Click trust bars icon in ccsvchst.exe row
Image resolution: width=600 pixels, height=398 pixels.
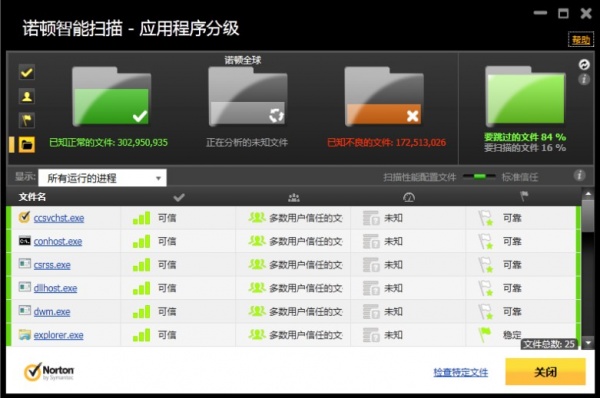(141, 218)
